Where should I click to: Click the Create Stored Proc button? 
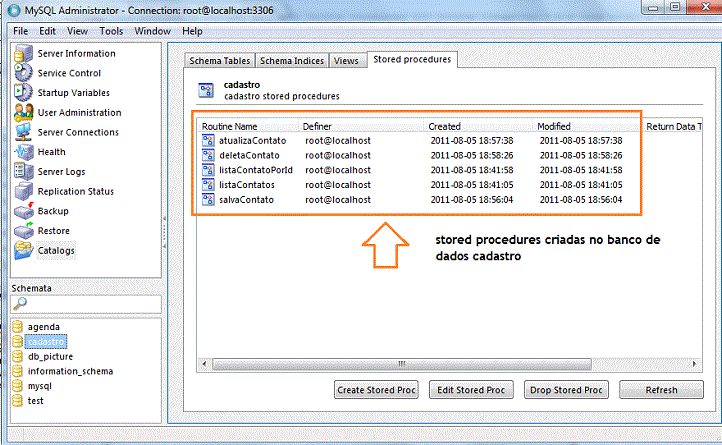(x=376, y=390)
